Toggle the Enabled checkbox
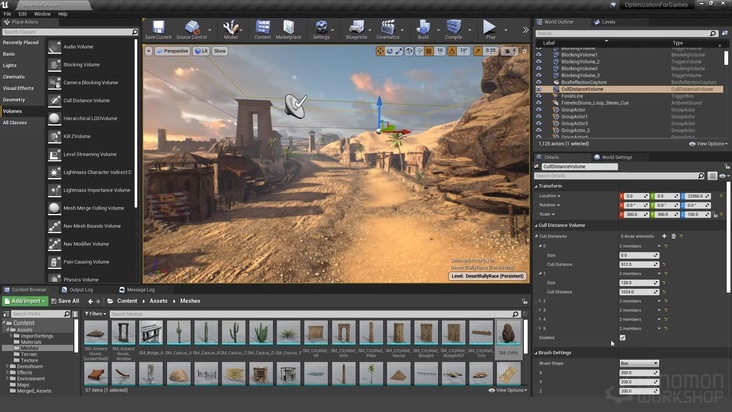This screenshot has height=412, width=732. coord(622,337)
